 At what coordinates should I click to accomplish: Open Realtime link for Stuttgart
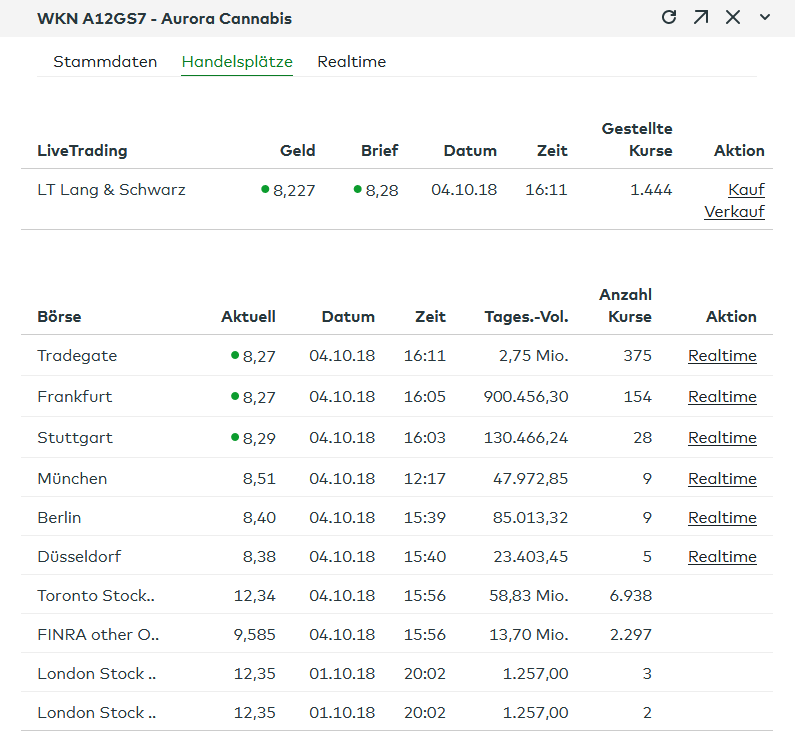tap(722, 438)
